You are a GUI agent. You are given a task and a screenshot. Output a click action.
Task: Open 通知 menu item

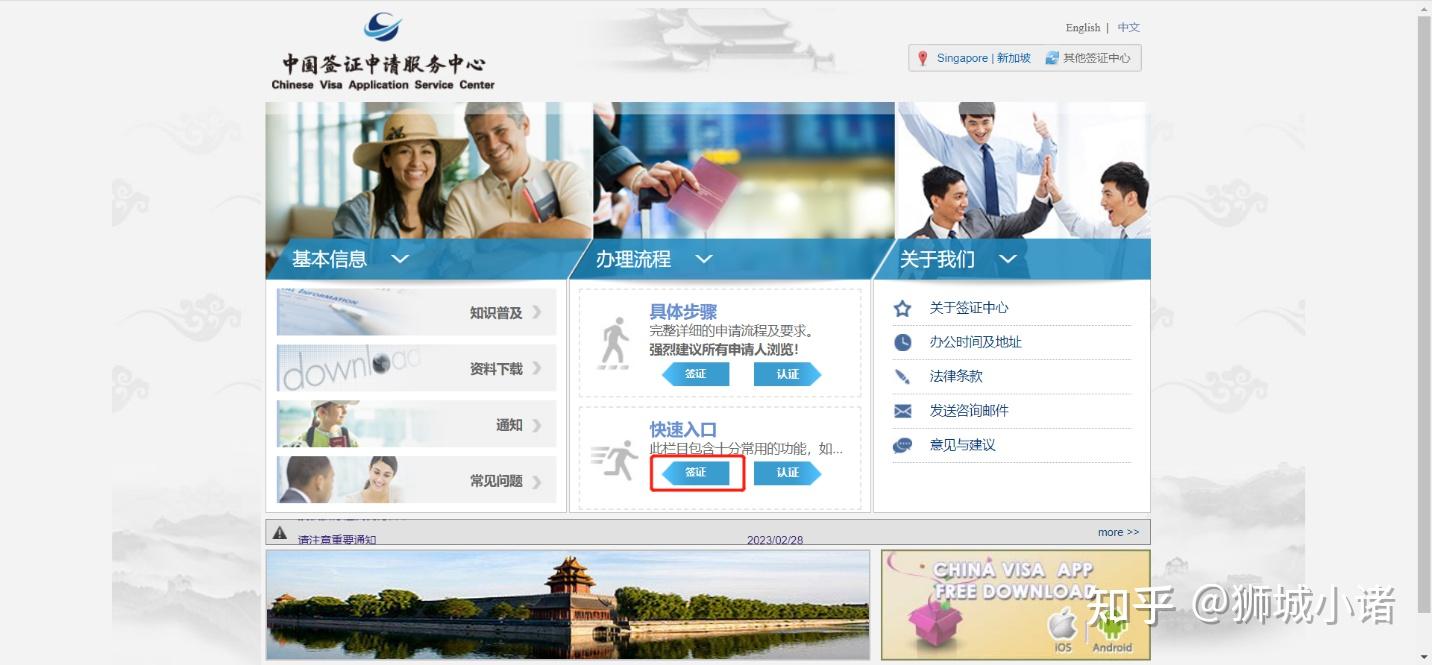[416, 424]
